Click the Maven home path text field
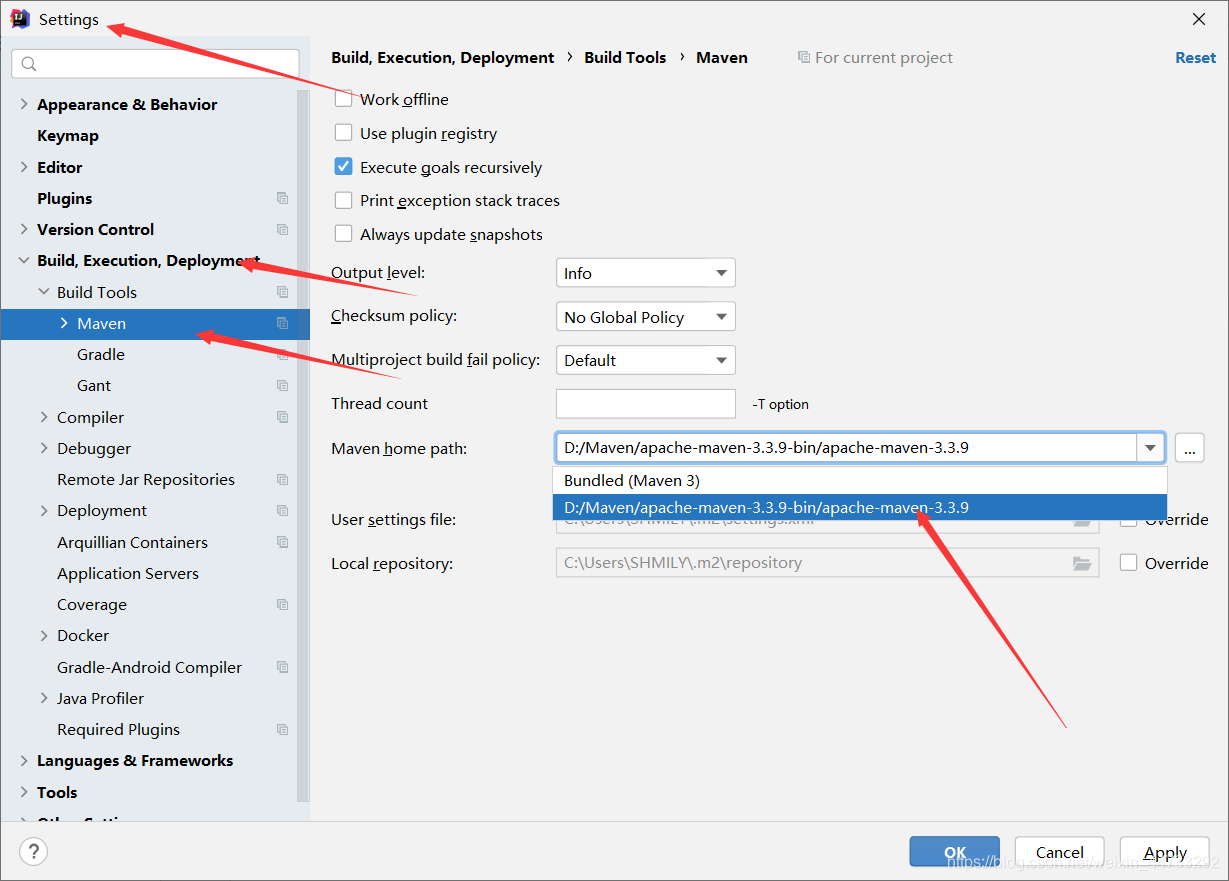The width and height of the screenshot is (1229, 881). [846, 448]
